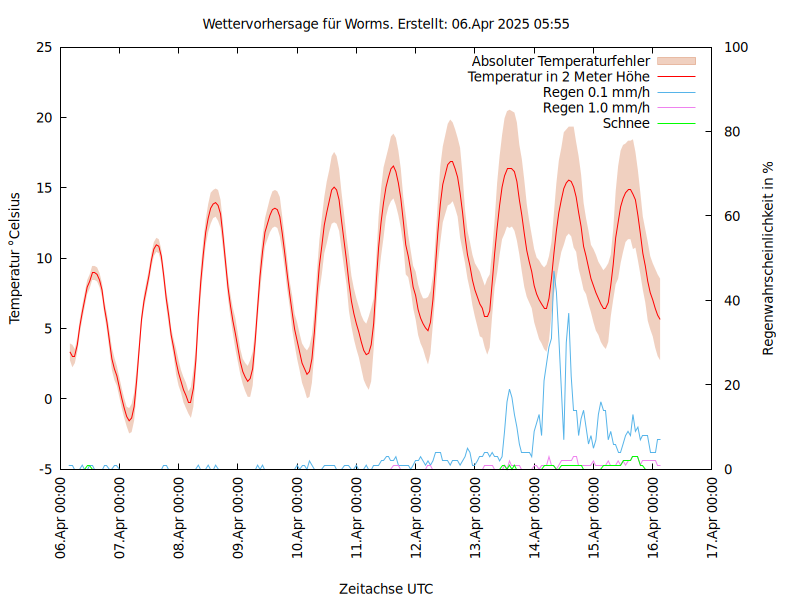This screenshot has width=800, height=600.
Task: Click the Zeitachse UTC axis label
Action: coord(386,588)
